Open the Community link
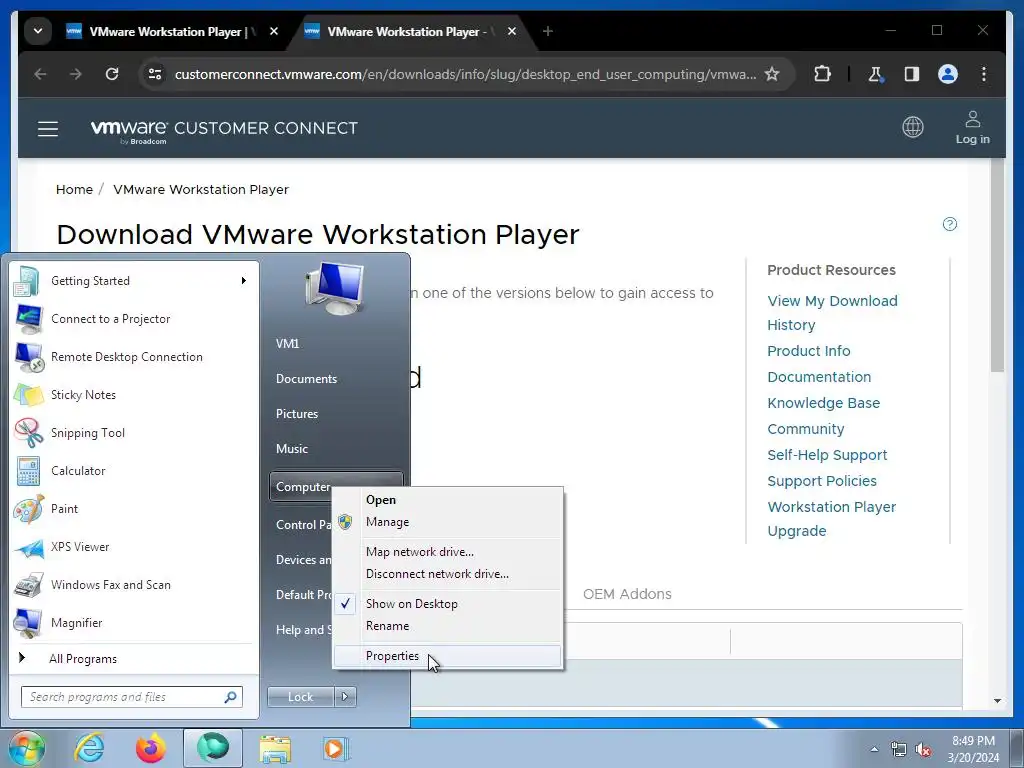This screenshot has height=768, width=1024. pos(806,429)
